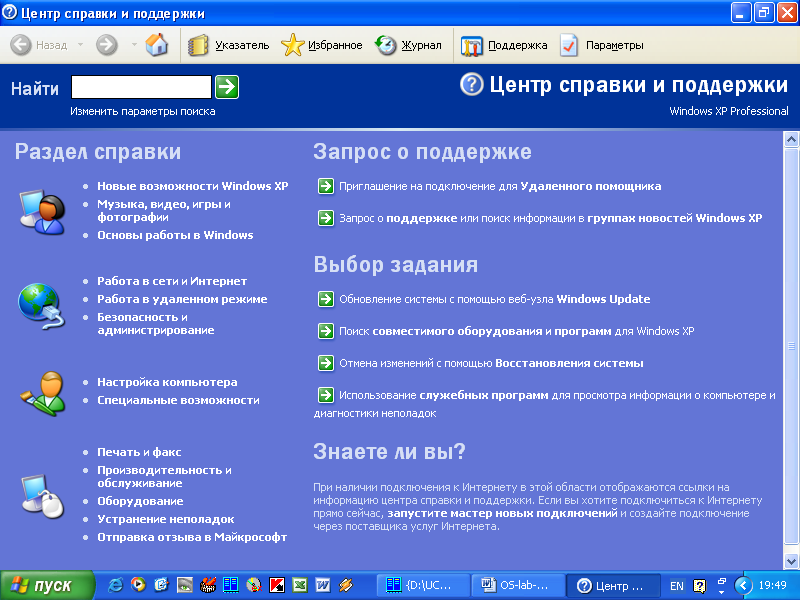This screenshot has height=600, width=800.
Task: Open Windows Update system update link
Action: (x=495, y=299)
